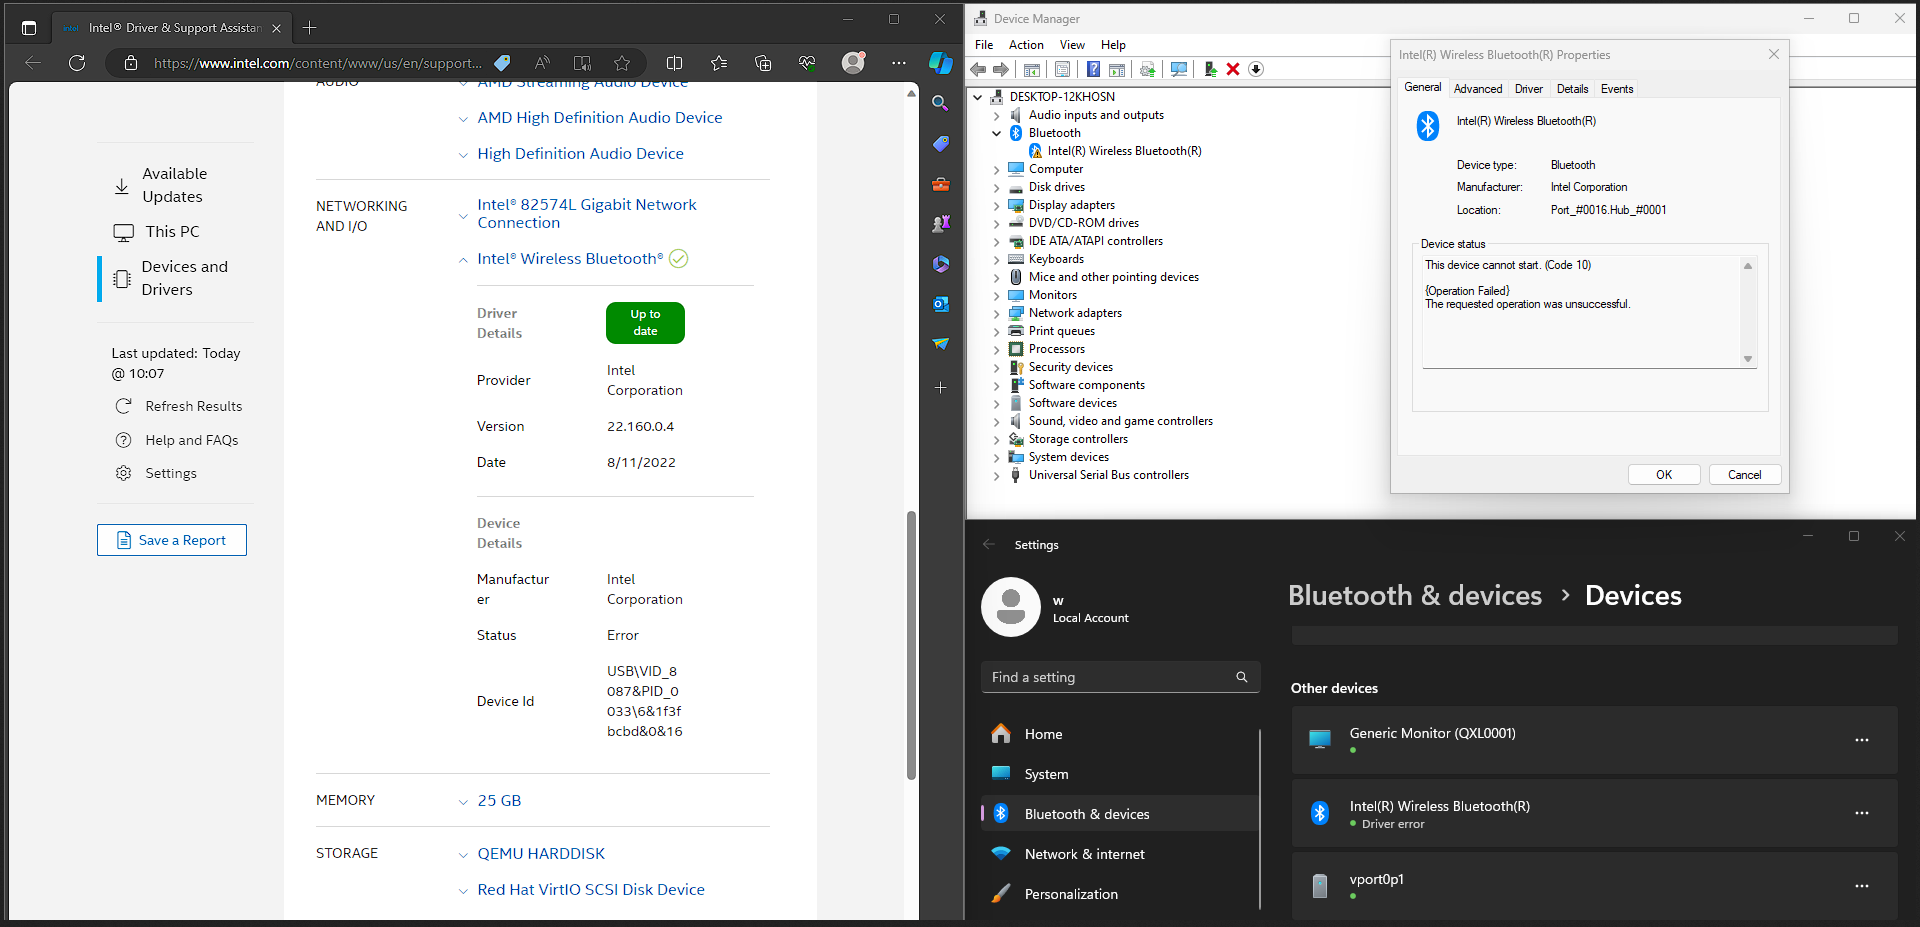Open the Action menu in Device Manager
1920x927 pixels.
coord(1026,45)
